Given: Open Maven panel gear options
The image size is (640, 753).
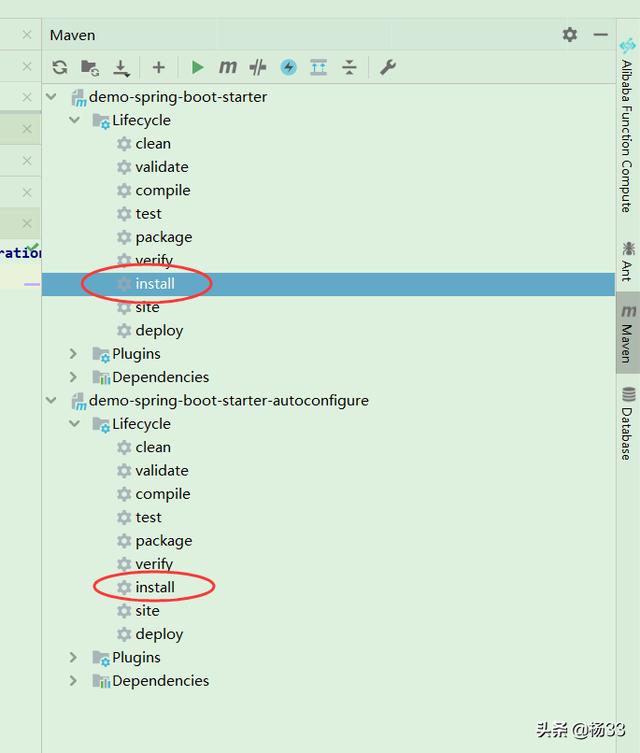Looking at the screenshot, I should pos(569,35).
